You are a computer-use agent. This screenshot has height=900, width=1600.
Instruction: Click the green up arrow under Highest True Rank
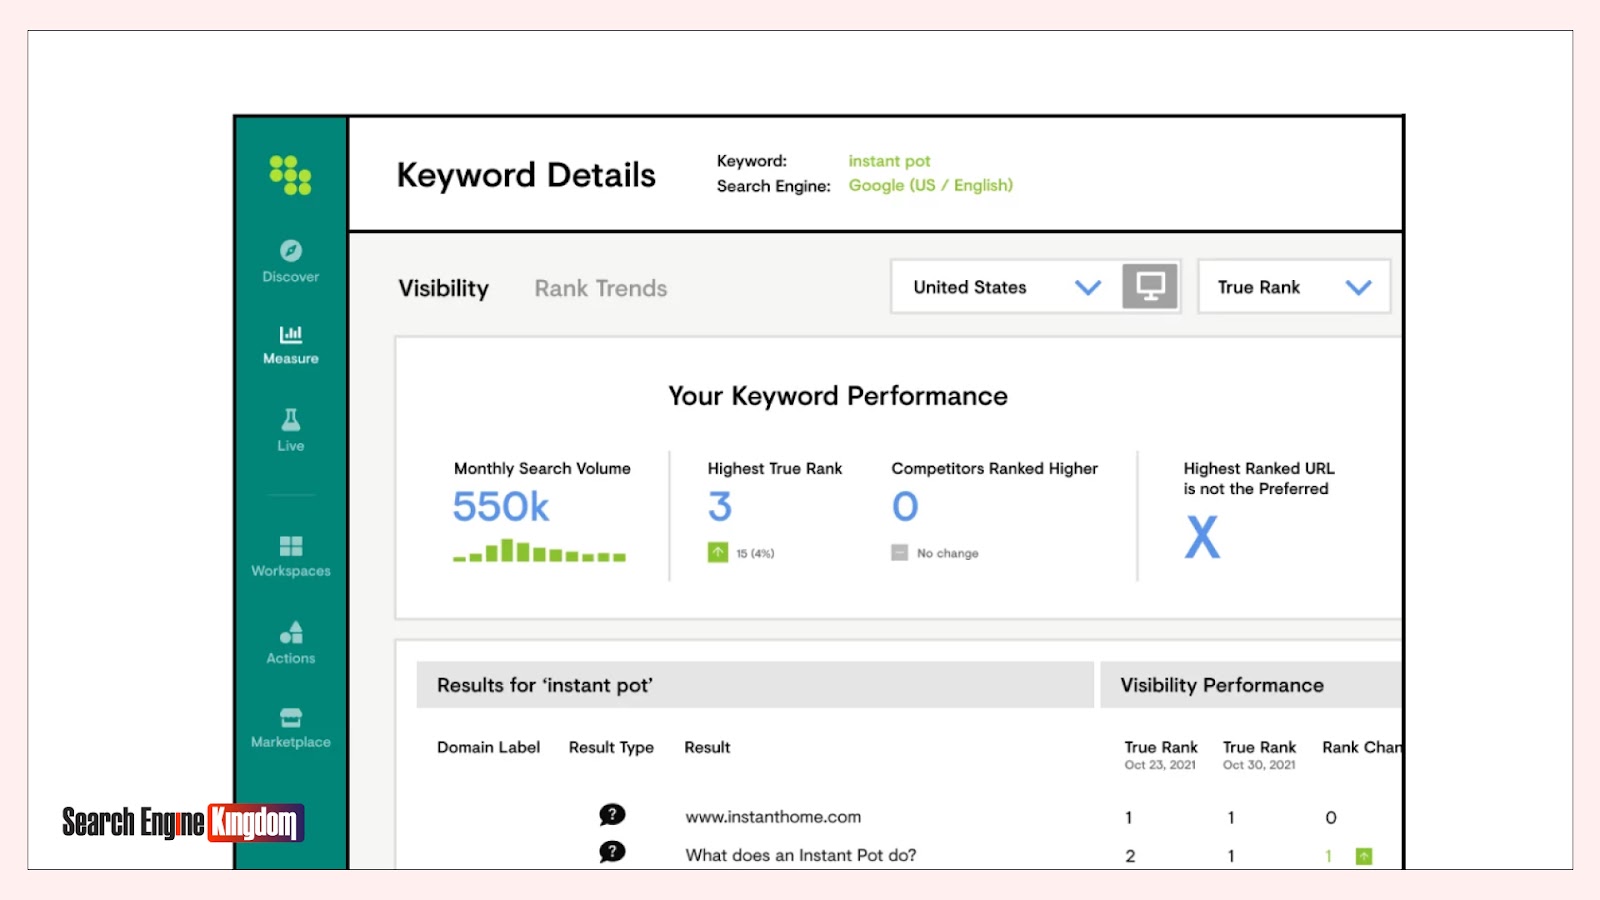718,552
